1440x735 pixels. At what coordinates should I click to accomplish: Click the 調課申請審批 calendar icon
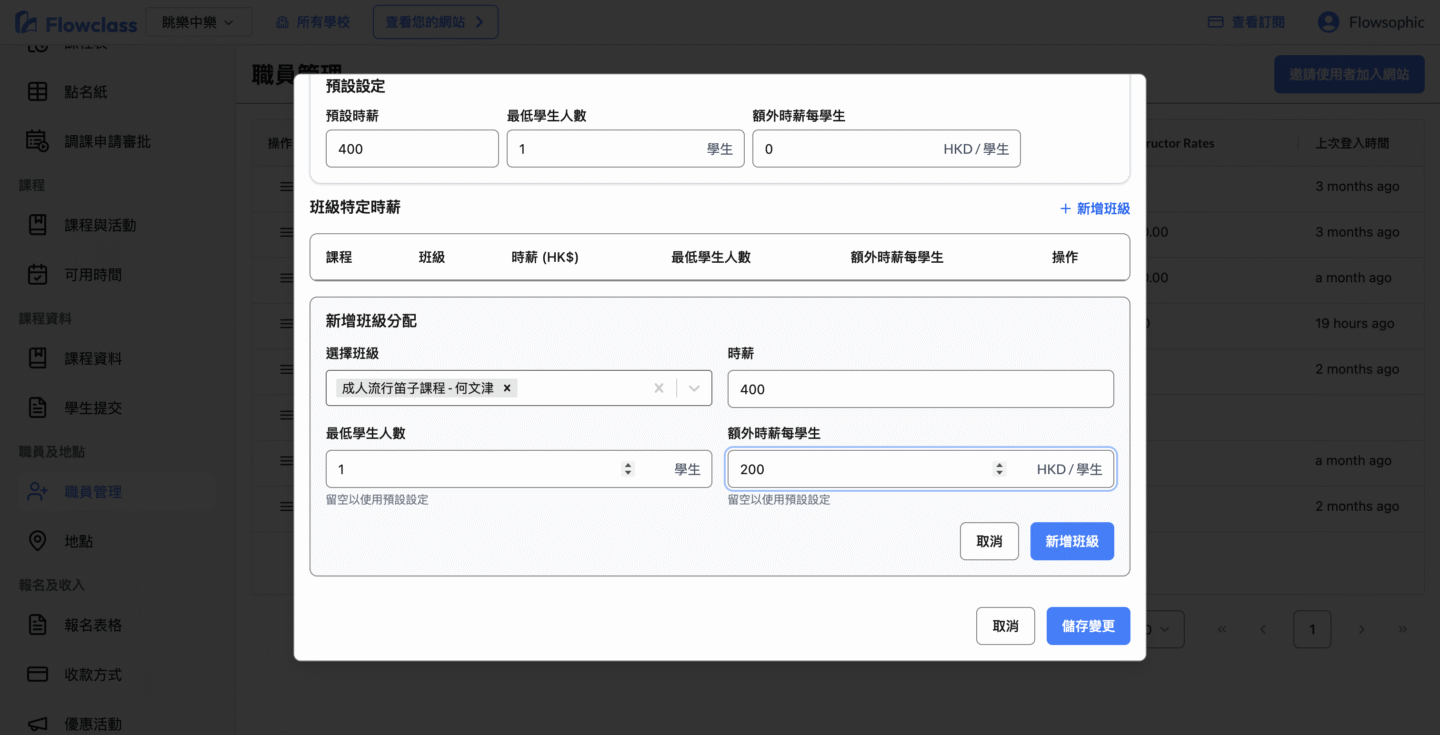tap(37, 142)
